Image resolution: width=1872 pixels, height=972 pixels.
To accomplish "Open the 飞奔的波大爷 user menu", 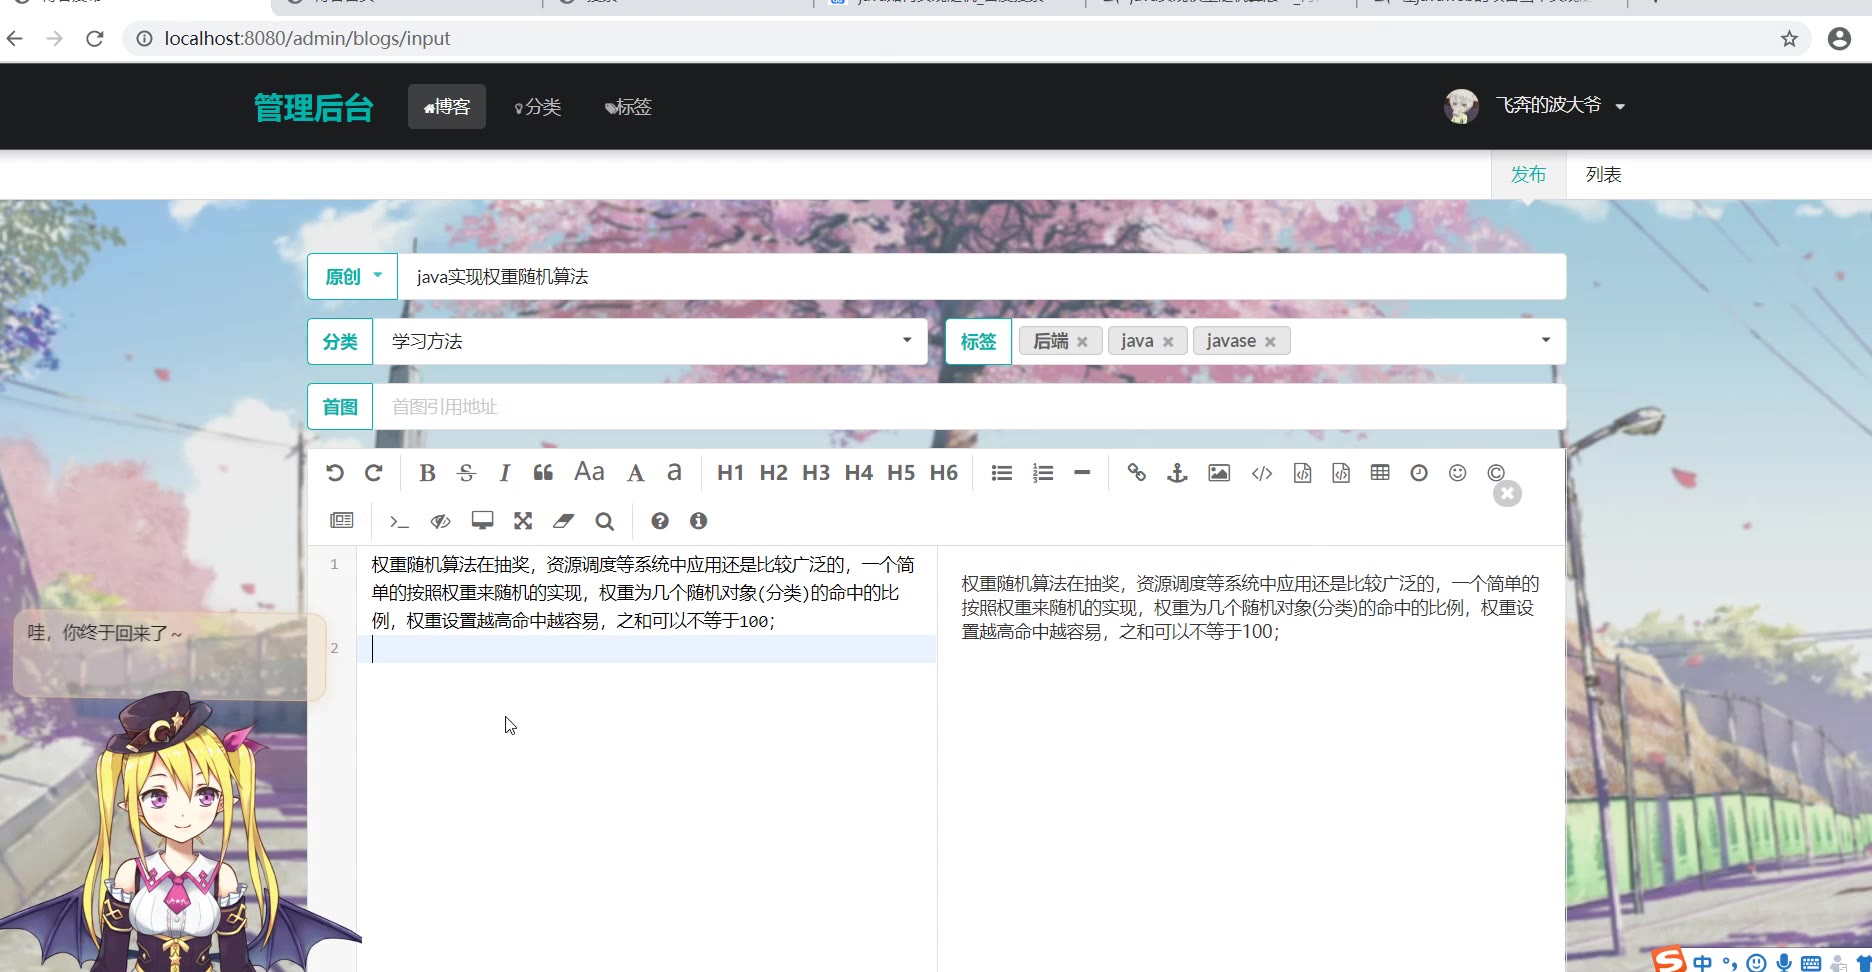I will (1560, 105).
